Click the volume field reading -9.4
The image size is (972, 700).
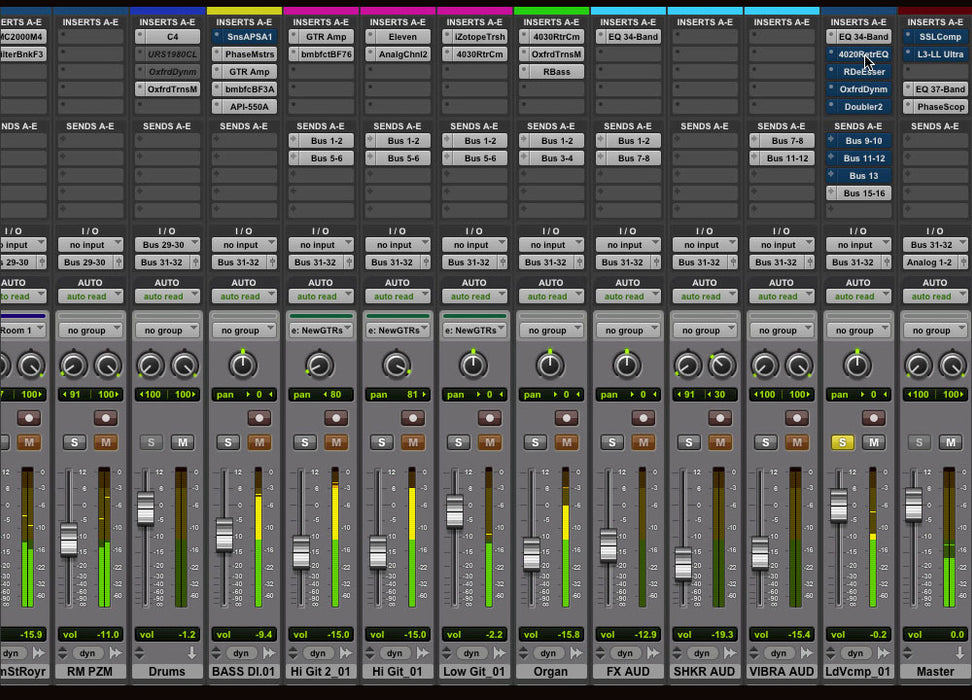click(244, 635)
